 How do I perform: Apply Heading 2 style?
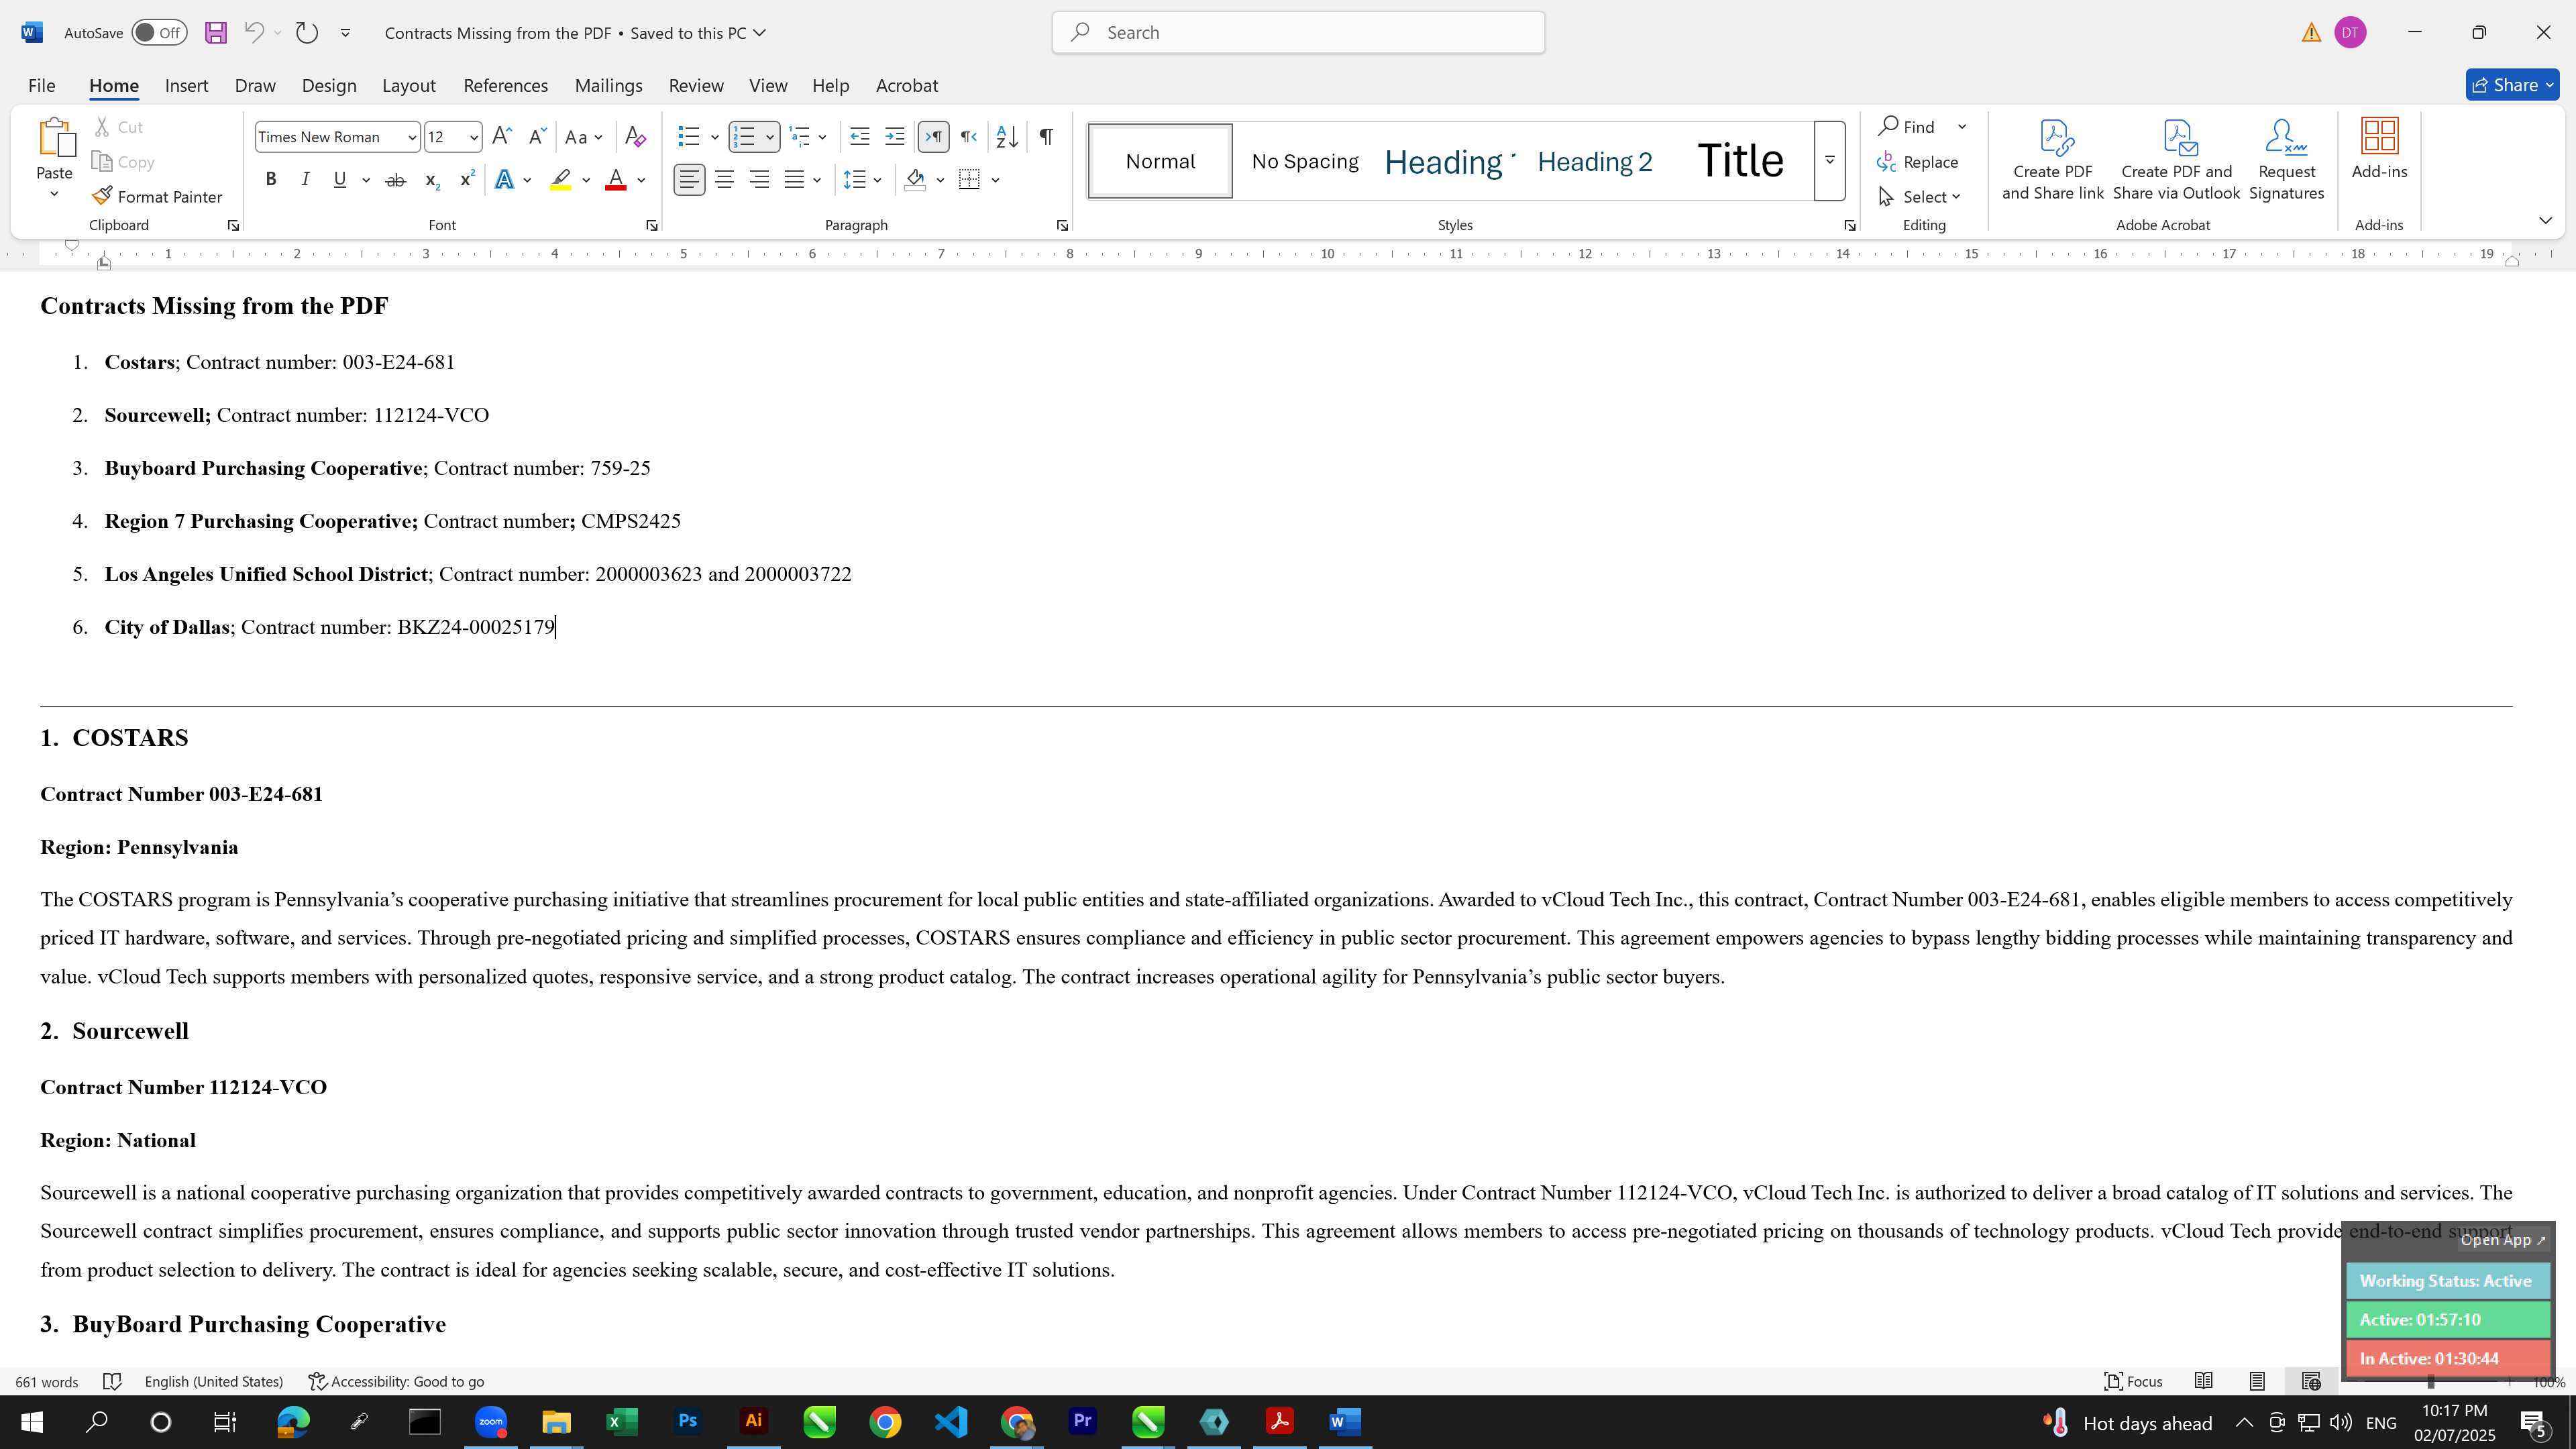pos(1595,161)
